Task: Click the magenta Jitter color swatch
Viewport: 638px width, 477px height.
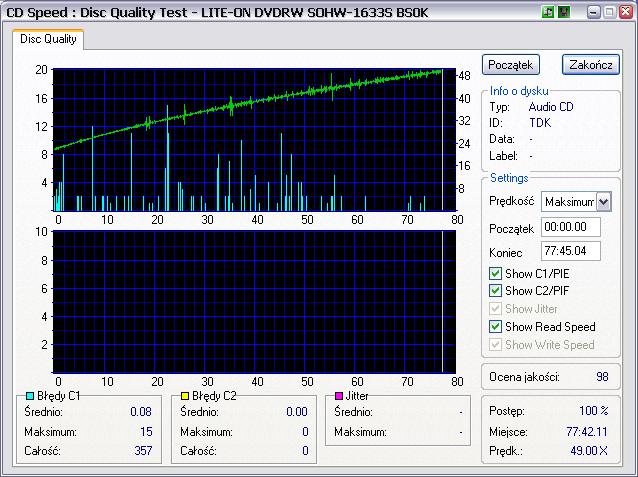Action: coord(339,396)
